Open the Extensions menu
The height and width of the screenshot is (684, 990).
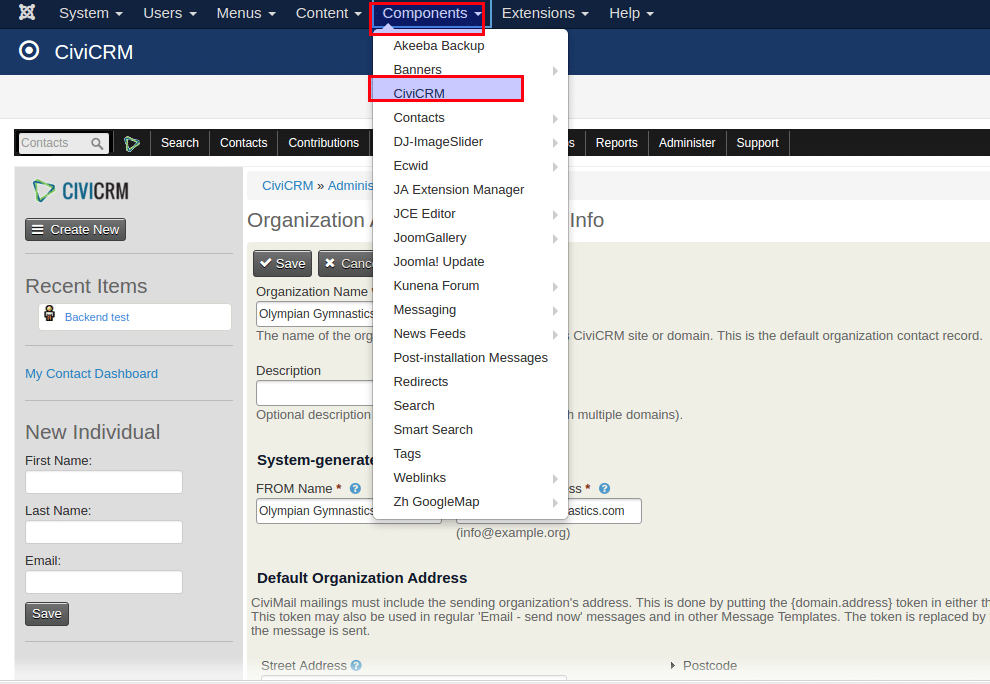point(545,13)
